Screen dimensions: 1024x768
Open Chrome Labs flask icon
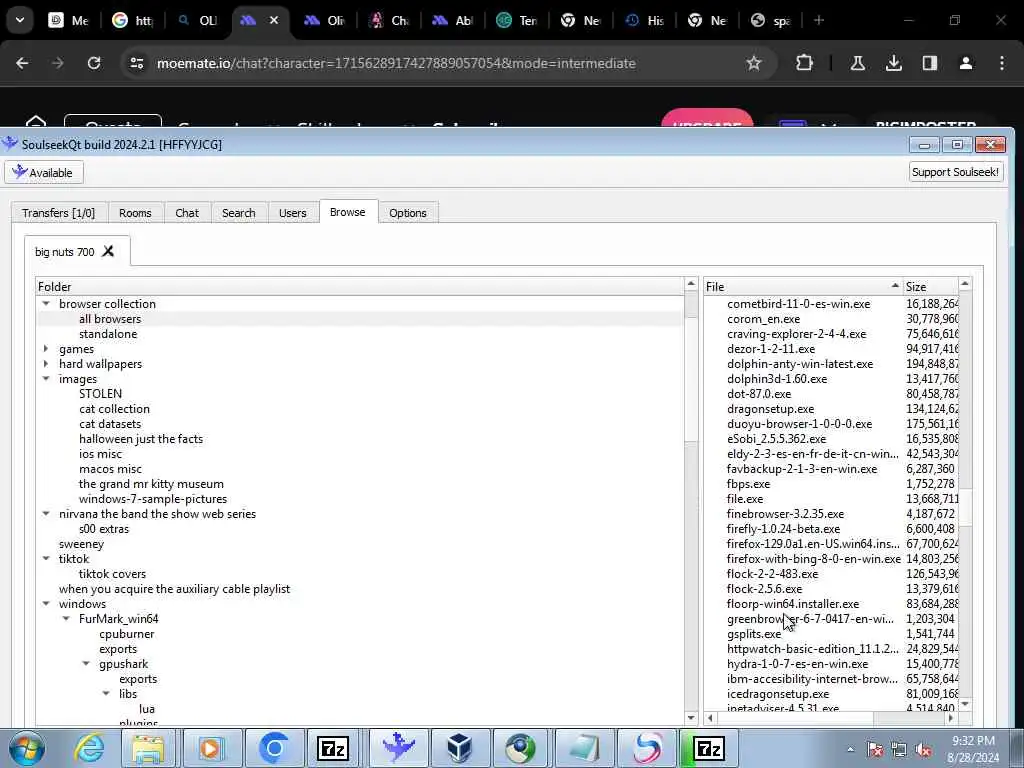858,63
